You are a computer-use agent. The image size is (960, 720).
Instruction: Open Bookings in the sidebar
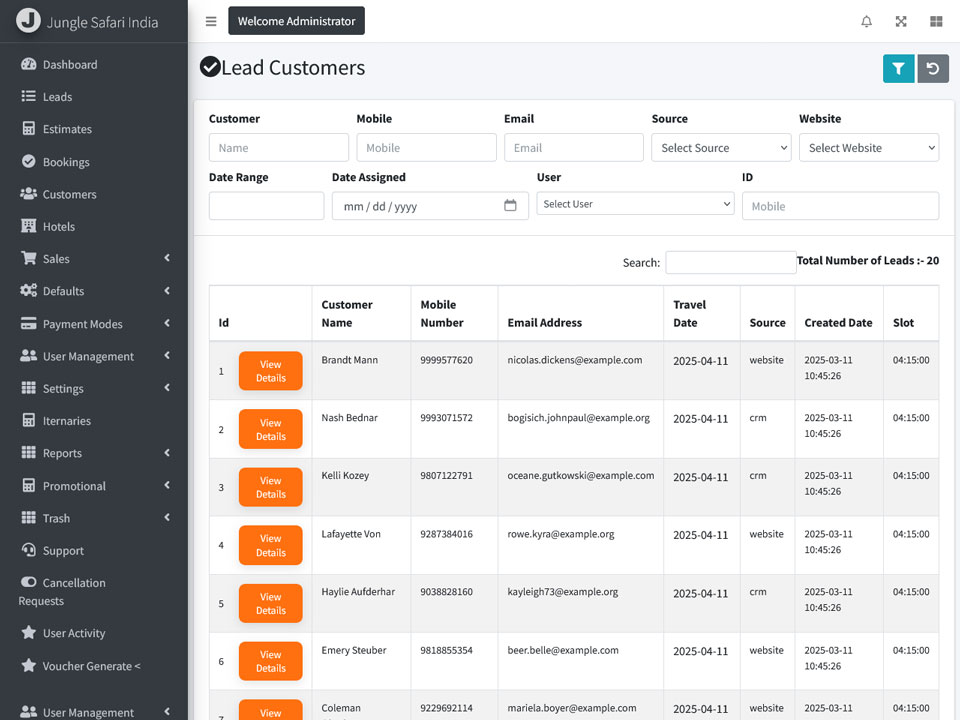pyautogui.click(x=66, y=162)
